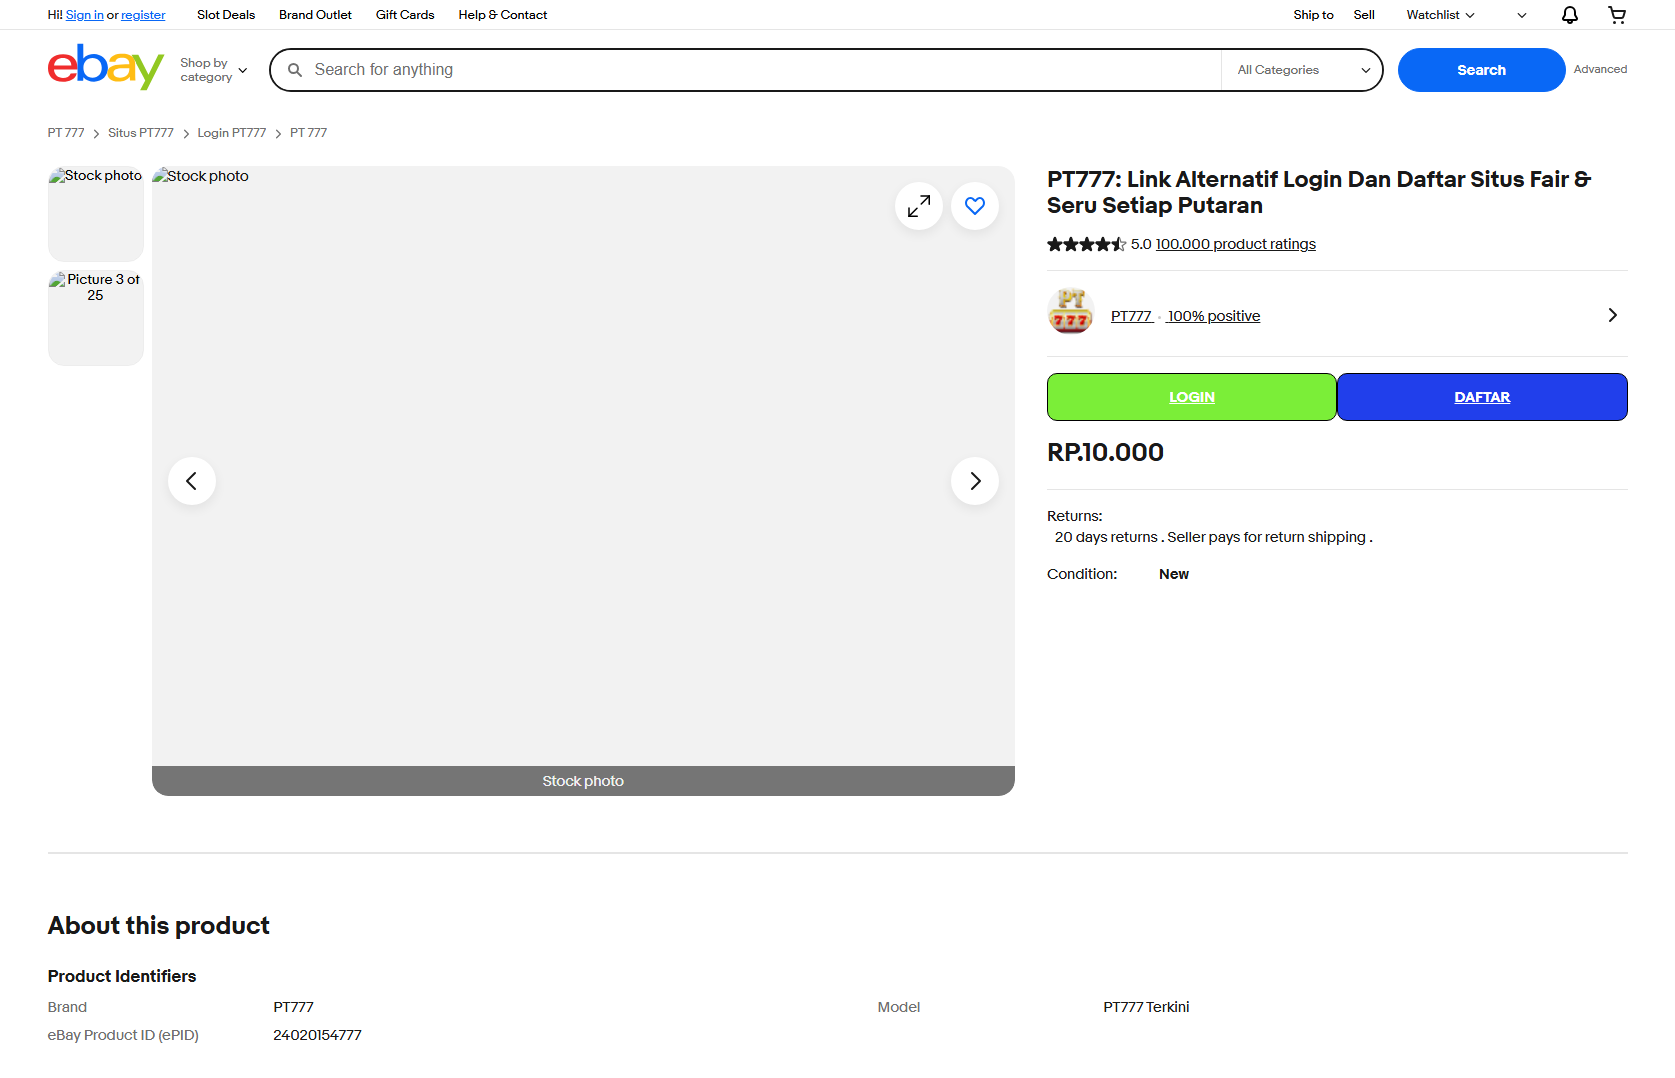The image size is (1675, 1078).
Task: Open the 100.000 product ratings link
Action: 1236,244
